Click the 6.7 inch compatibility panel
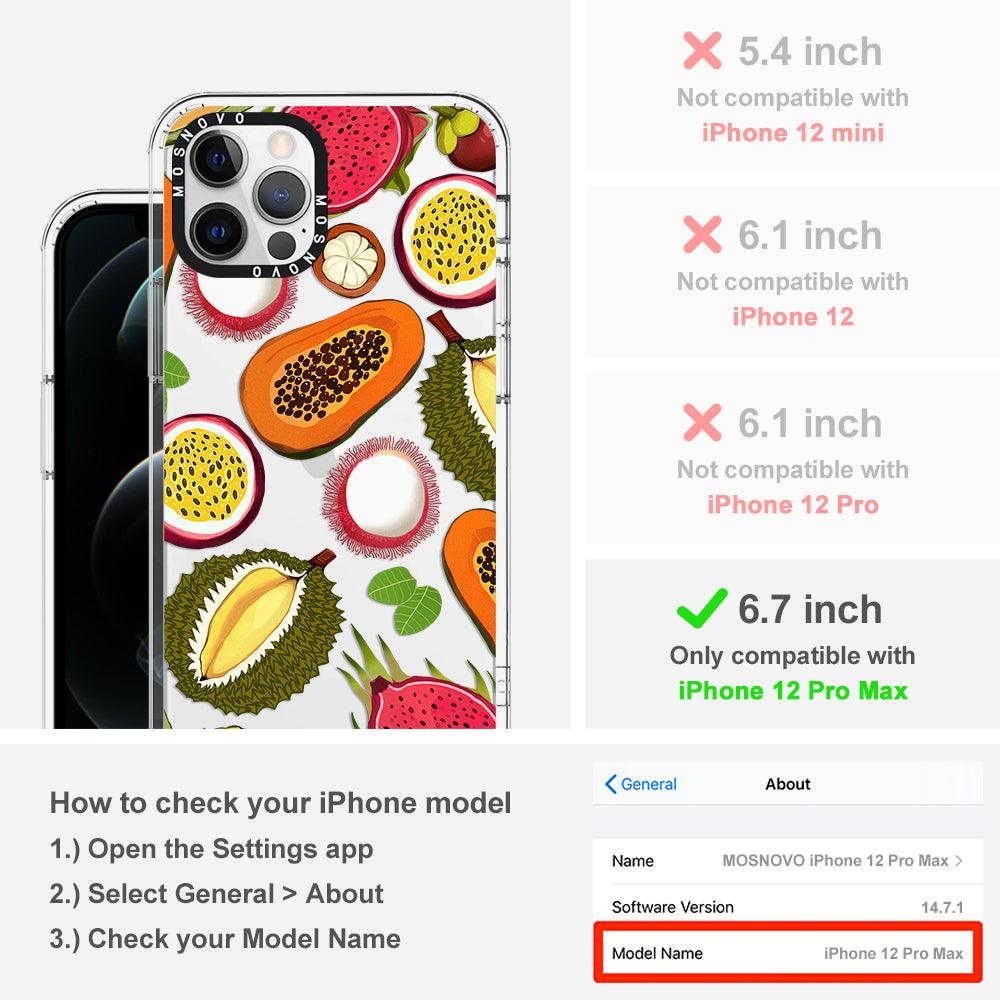This screenshot has width=1000, height=1000. tap(793, 644)
